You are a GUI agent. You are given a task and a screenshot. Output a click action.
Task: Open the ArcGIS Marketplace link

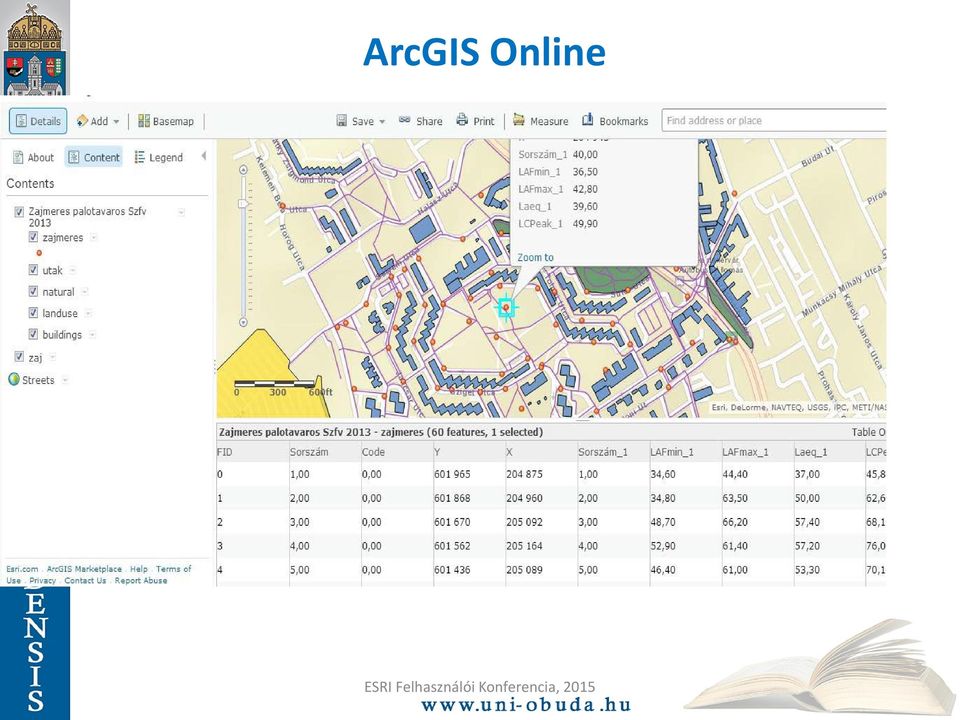84,569
